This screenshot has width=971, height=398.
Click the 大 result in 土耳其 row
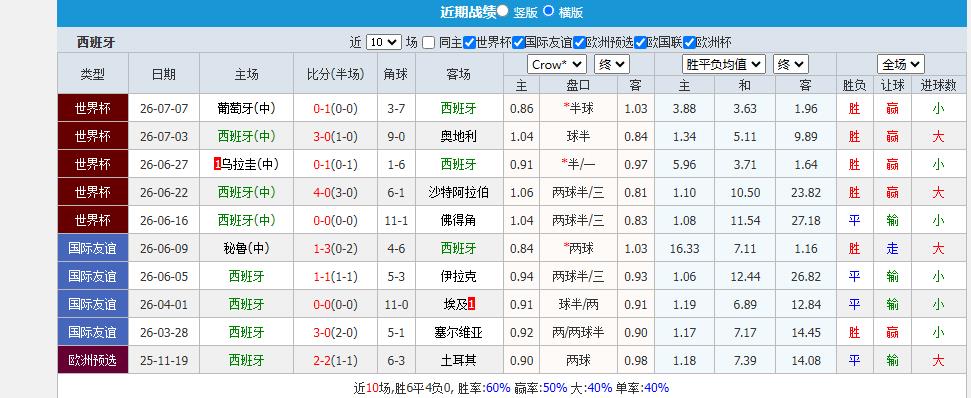pyautogui.click(x=938, y=360)
